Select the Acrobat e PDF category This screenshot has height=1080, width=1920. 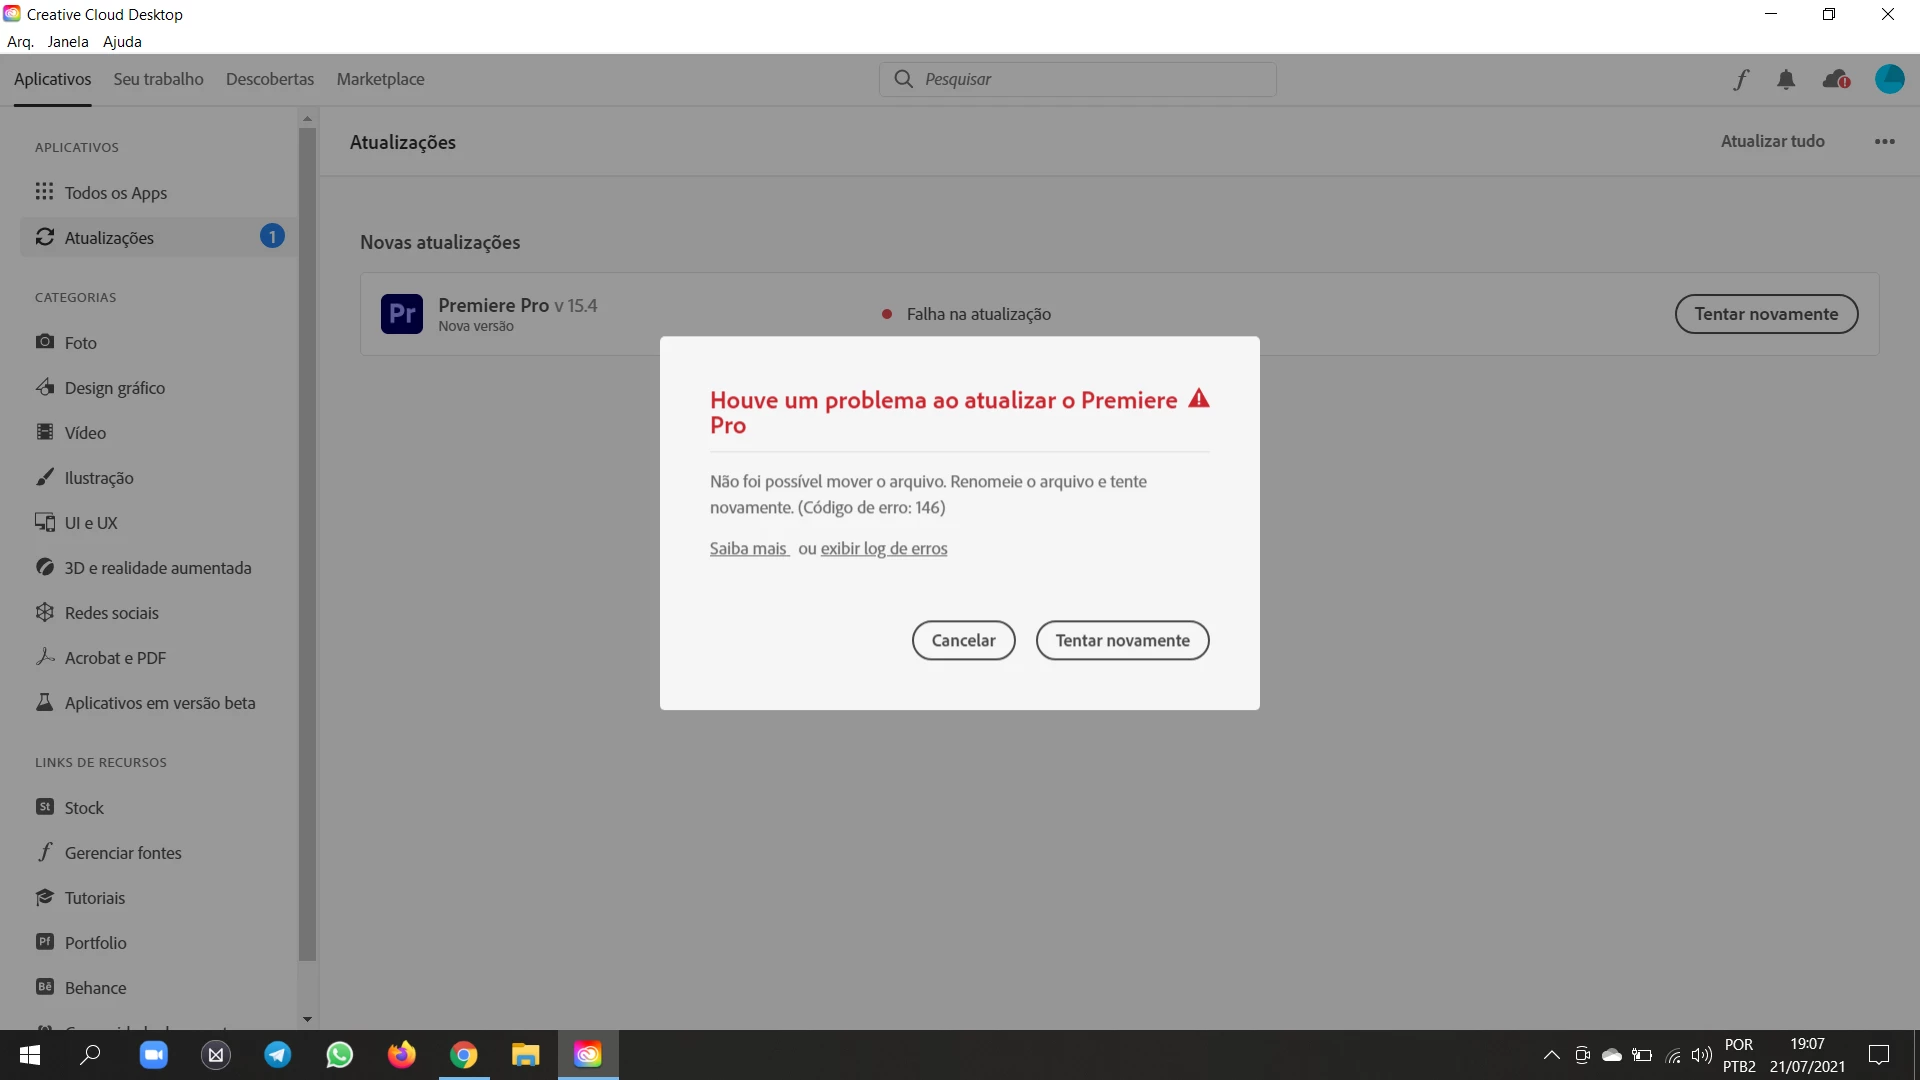(115, 658)
